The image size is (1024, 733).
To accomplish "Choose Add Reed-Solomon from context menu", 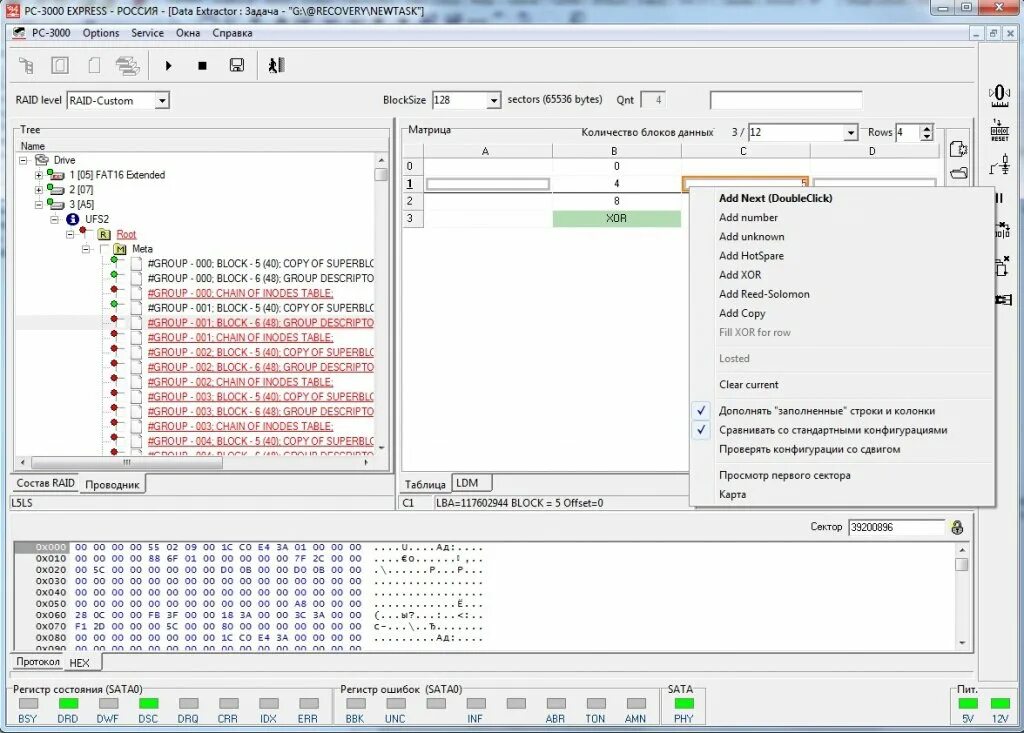I will pos(764,294).
